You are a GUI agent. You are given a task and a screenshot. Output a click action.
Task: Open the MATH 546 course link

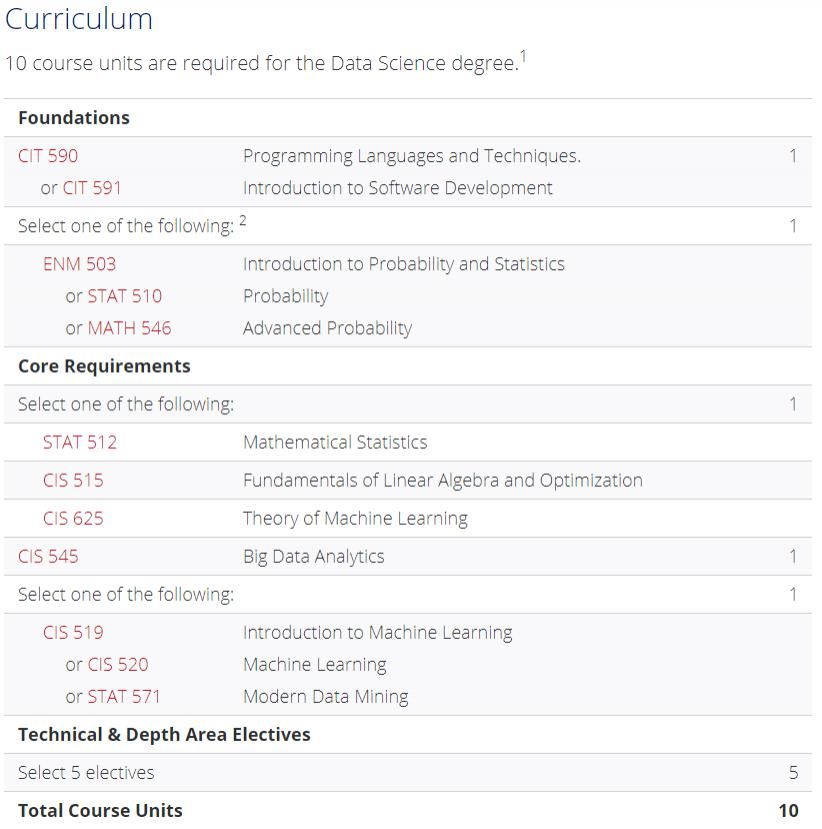coord(129,328)
